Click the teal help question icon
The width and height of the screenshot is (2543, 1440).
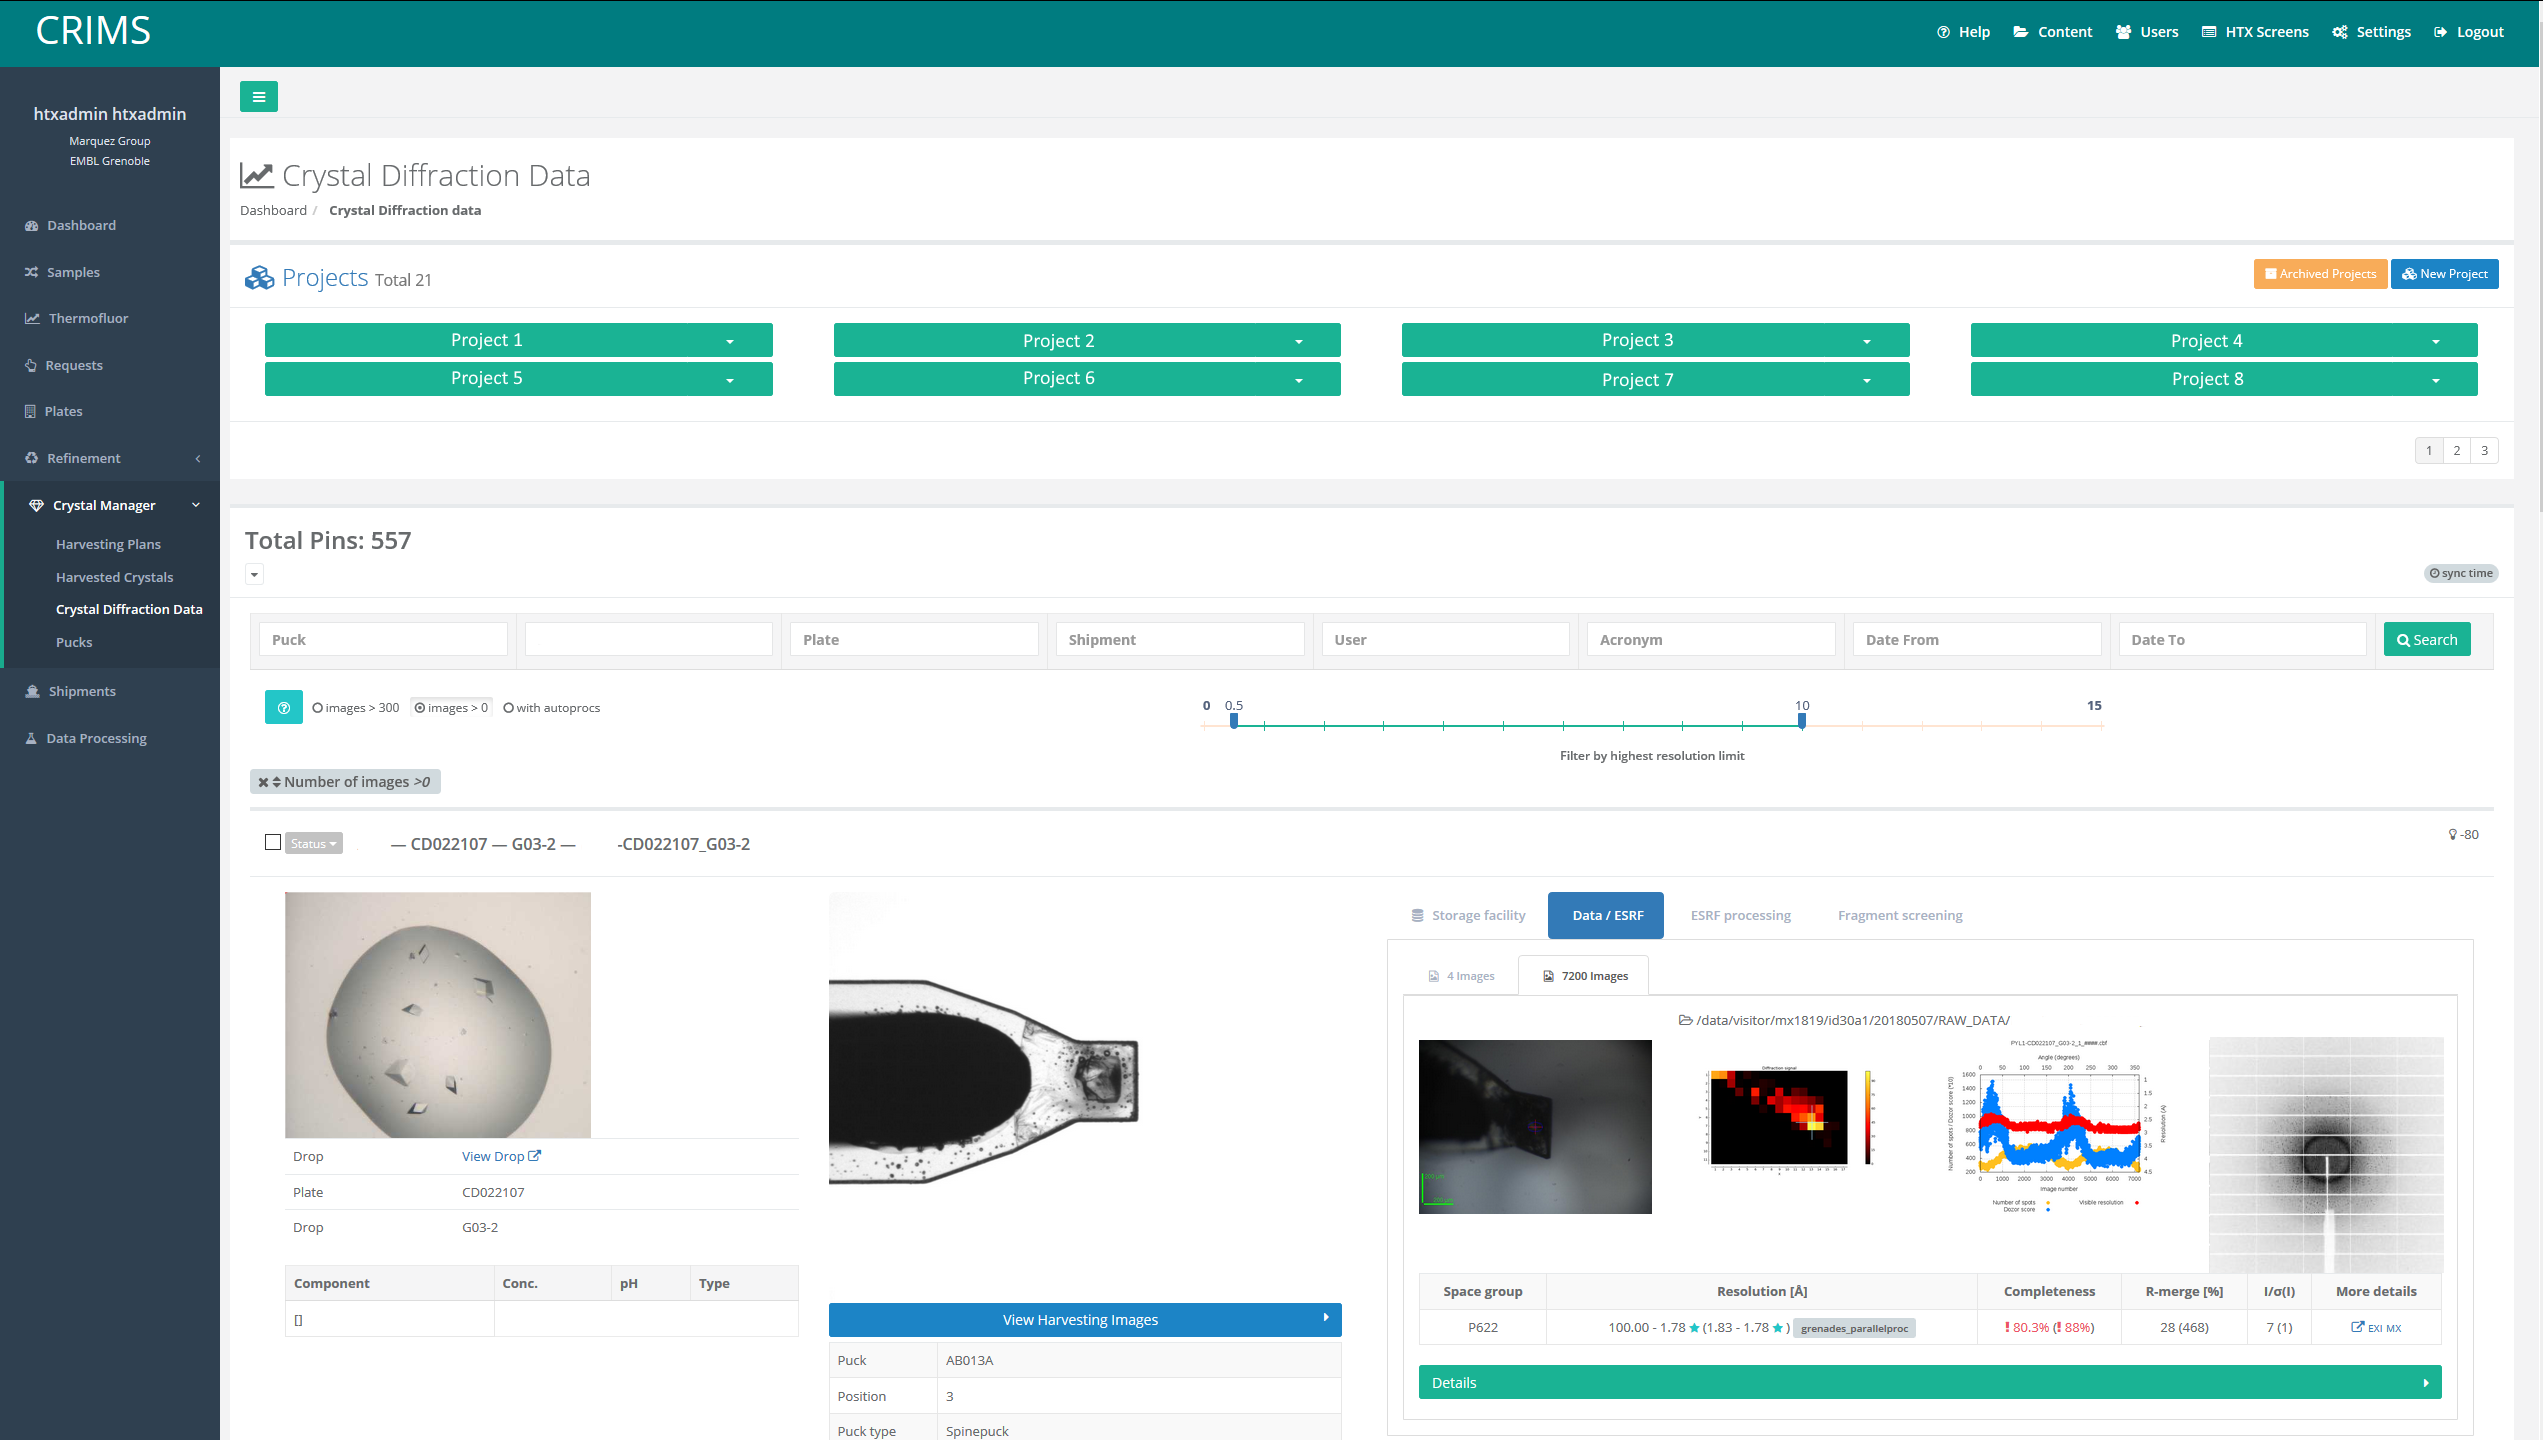click(283, 707)
